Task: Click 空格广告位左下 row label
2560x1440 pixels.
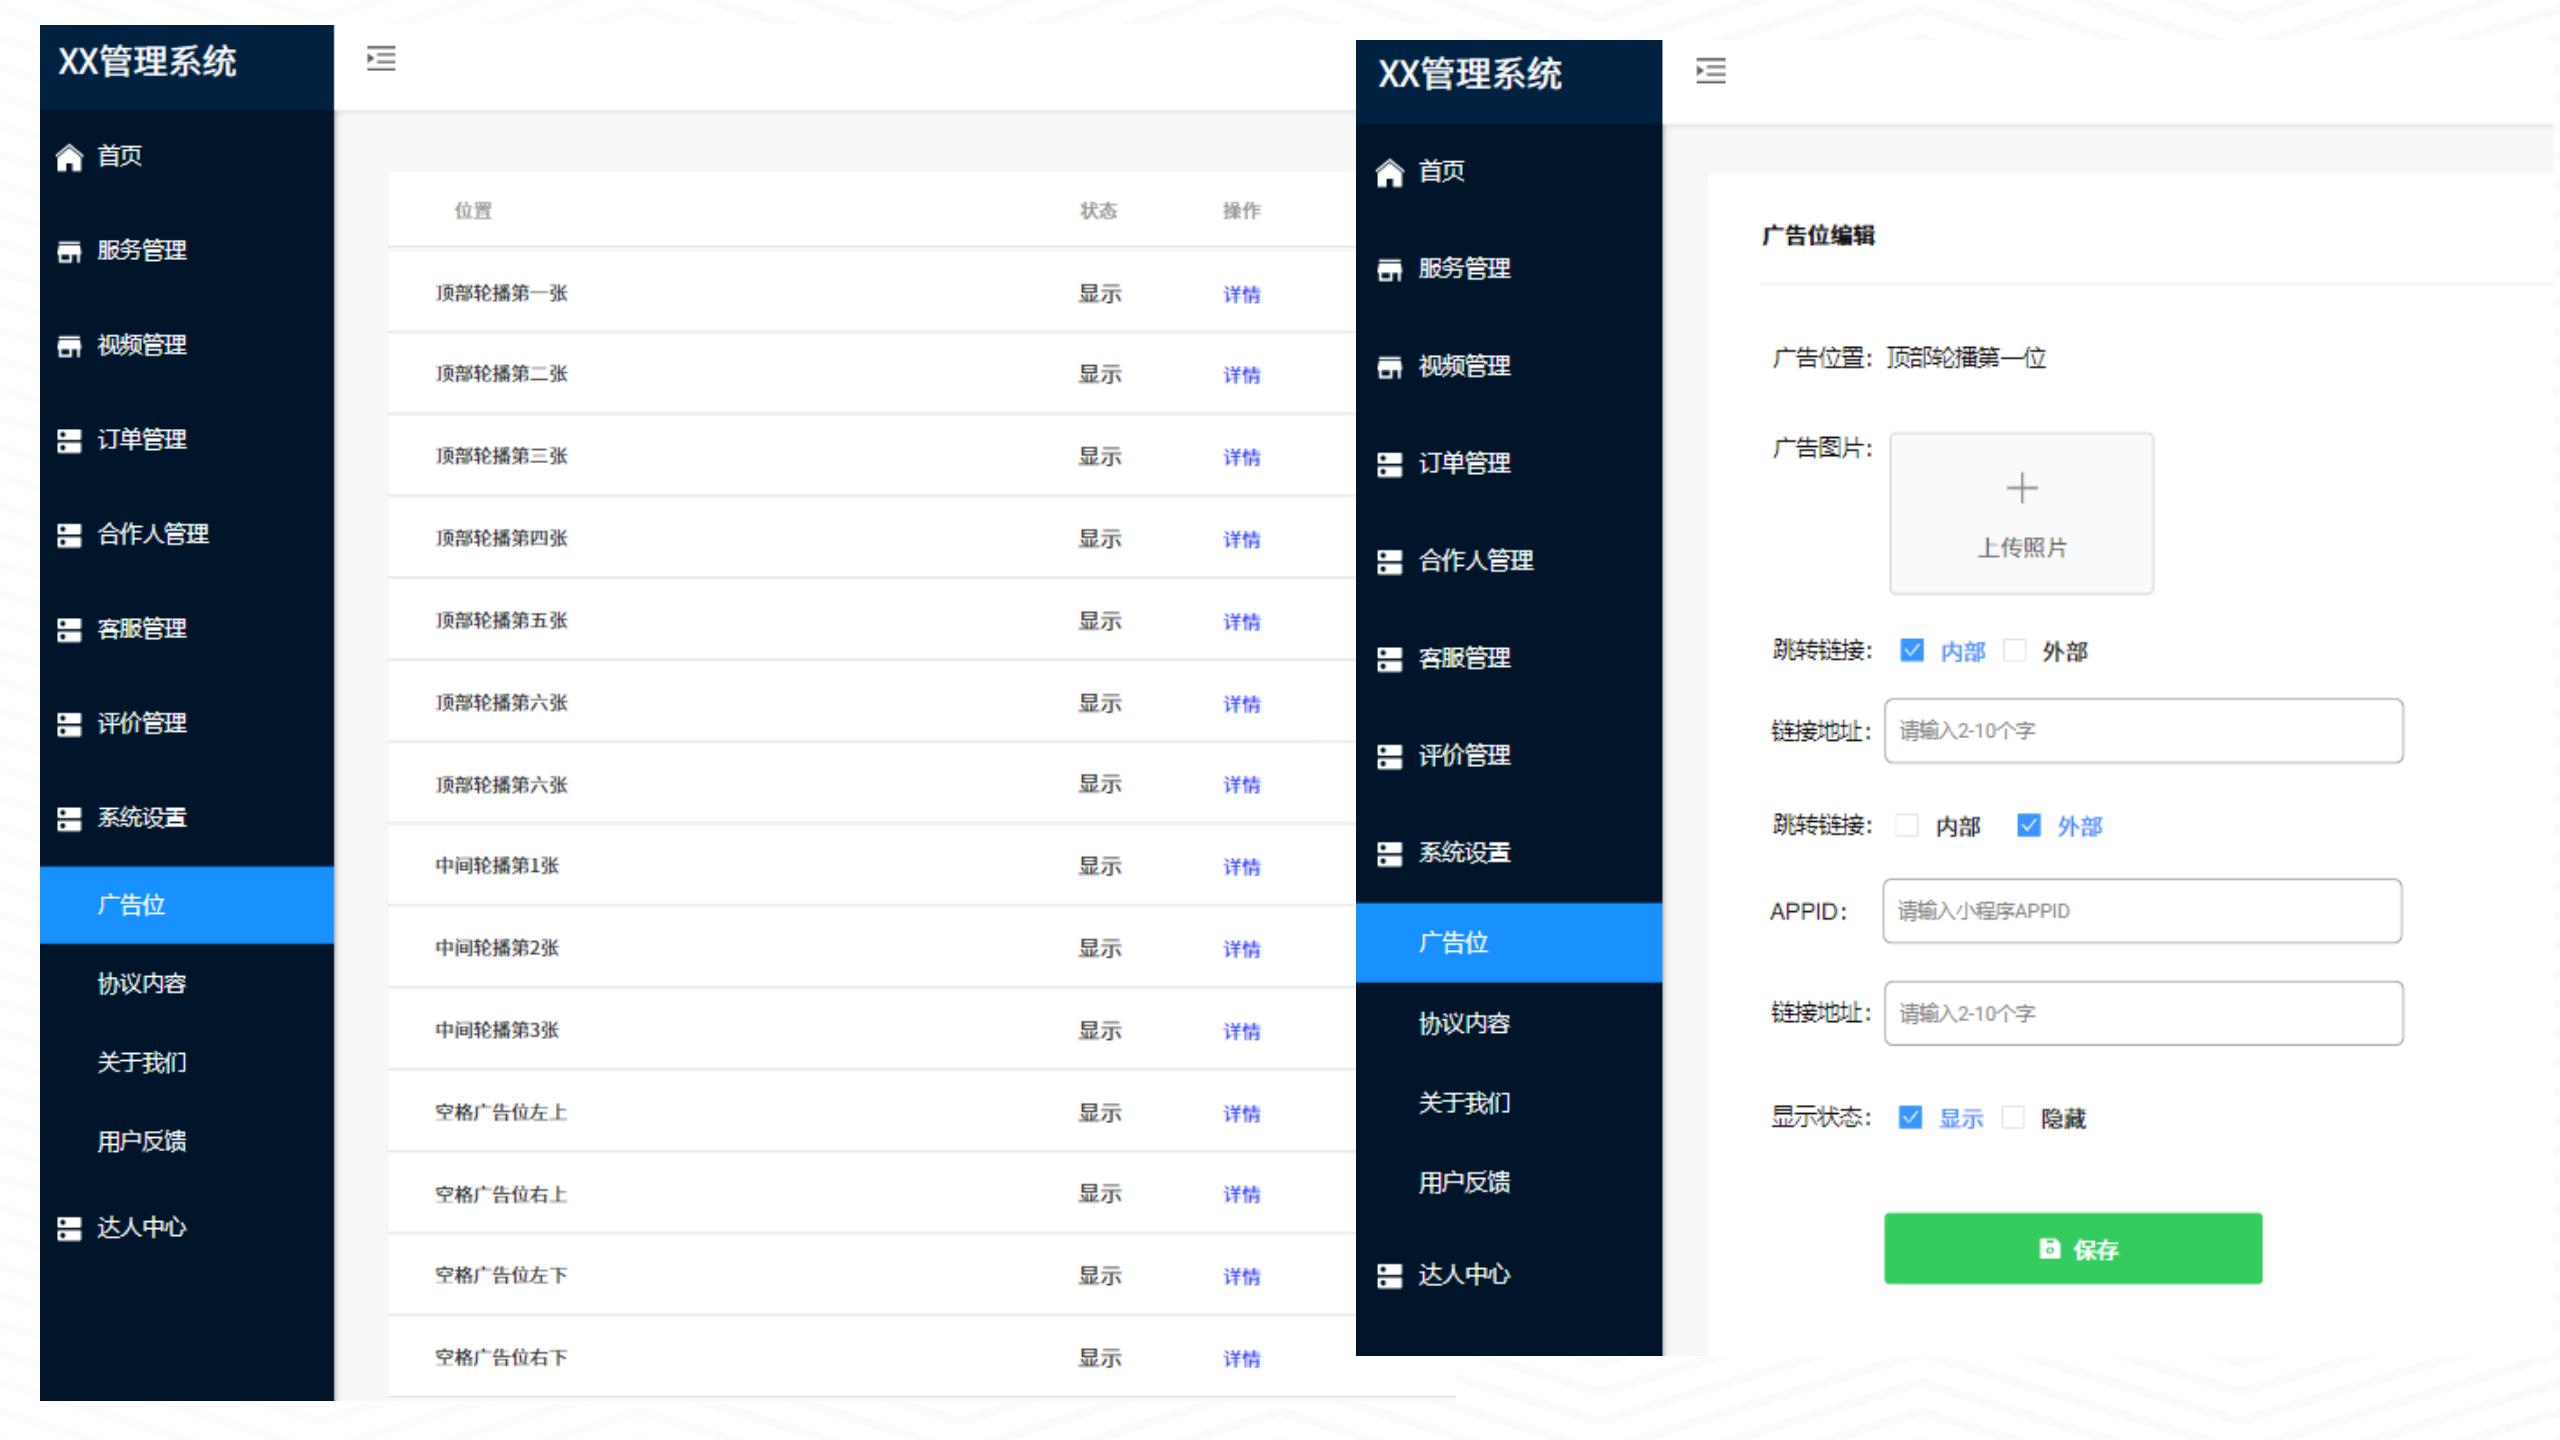Action: (501, 1276)
